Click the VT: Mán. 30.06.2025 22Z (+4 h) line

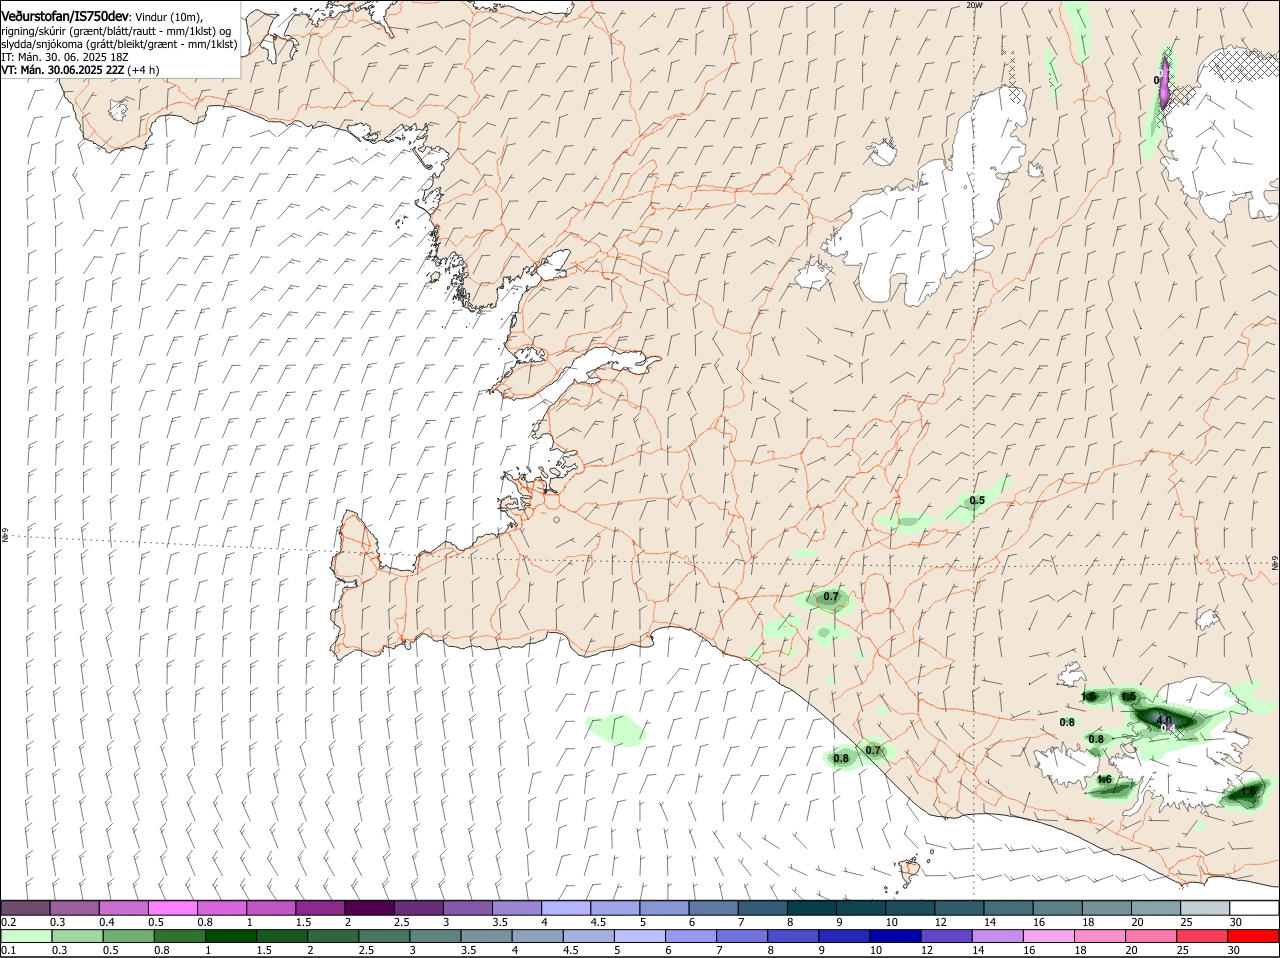80,70
